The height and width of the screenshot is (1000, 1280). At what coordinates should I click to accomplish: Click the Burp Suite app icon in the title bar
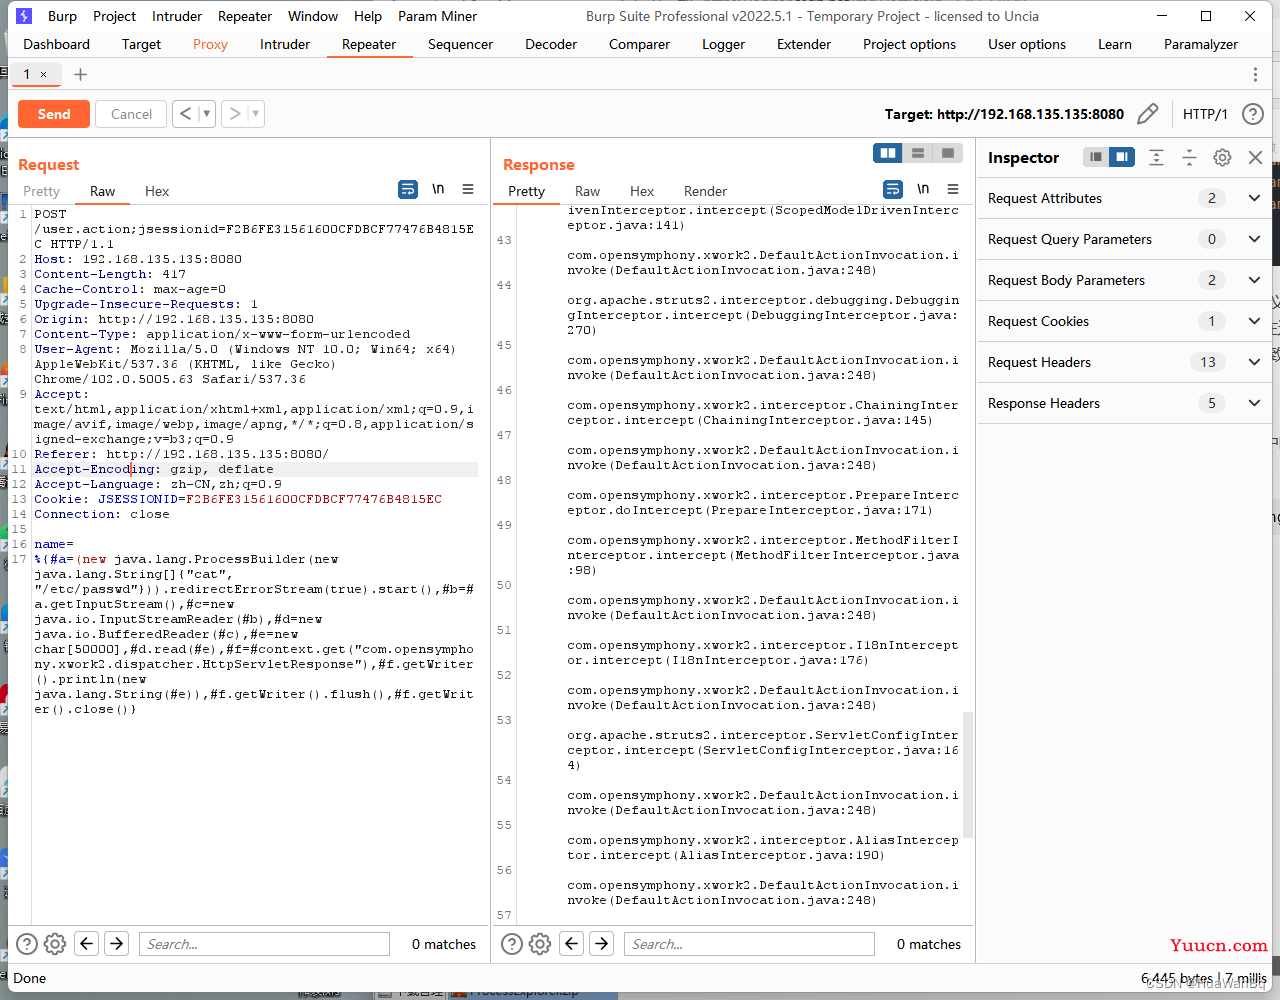click(24, 16)
